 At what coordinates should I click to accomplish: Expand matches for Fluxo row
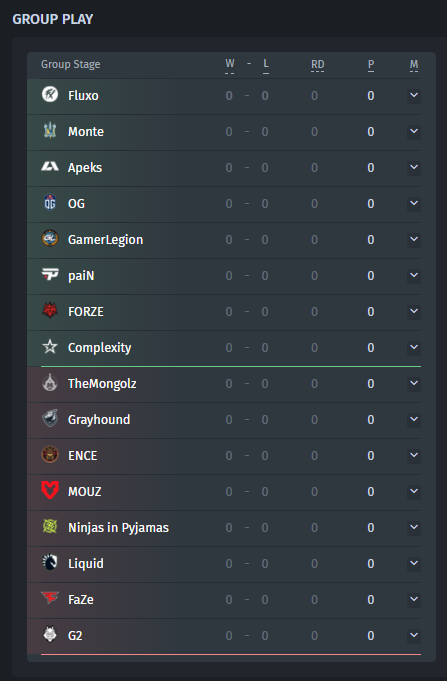pos(414,95)
